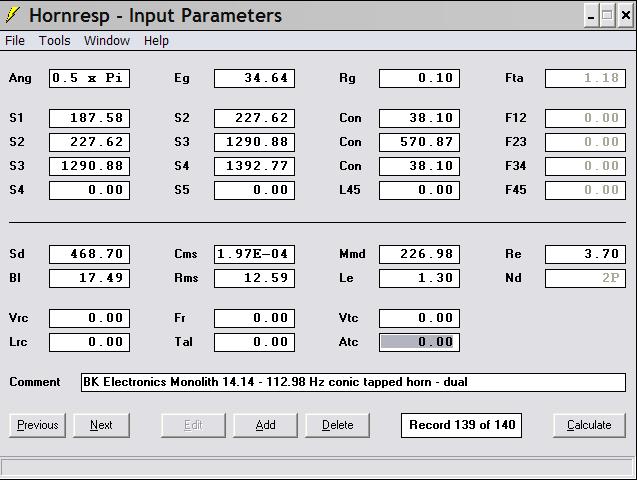Click the Mmd field with 226.98
637x480 pixels.
coord(419,254)
